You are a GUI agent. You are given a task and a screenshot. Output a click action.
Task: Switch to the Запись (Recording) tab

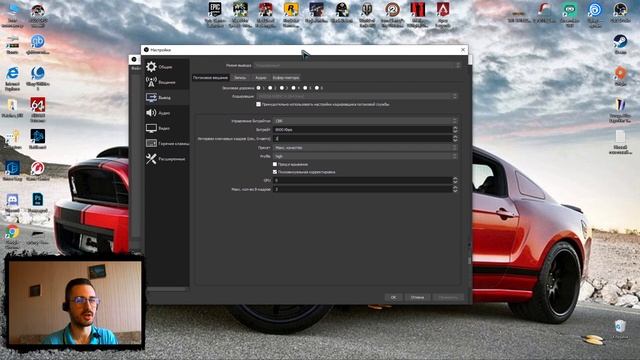point(240,77)
